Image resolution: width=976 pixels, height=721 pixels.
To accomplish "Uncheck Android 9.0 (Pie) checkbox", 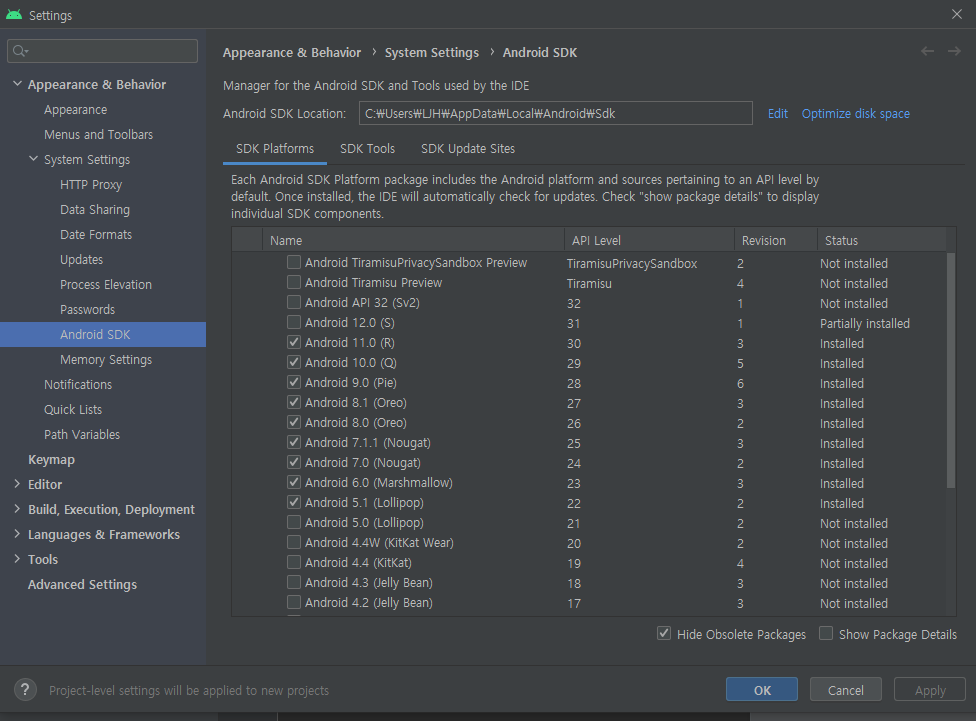I will click(x=294, y=382).
